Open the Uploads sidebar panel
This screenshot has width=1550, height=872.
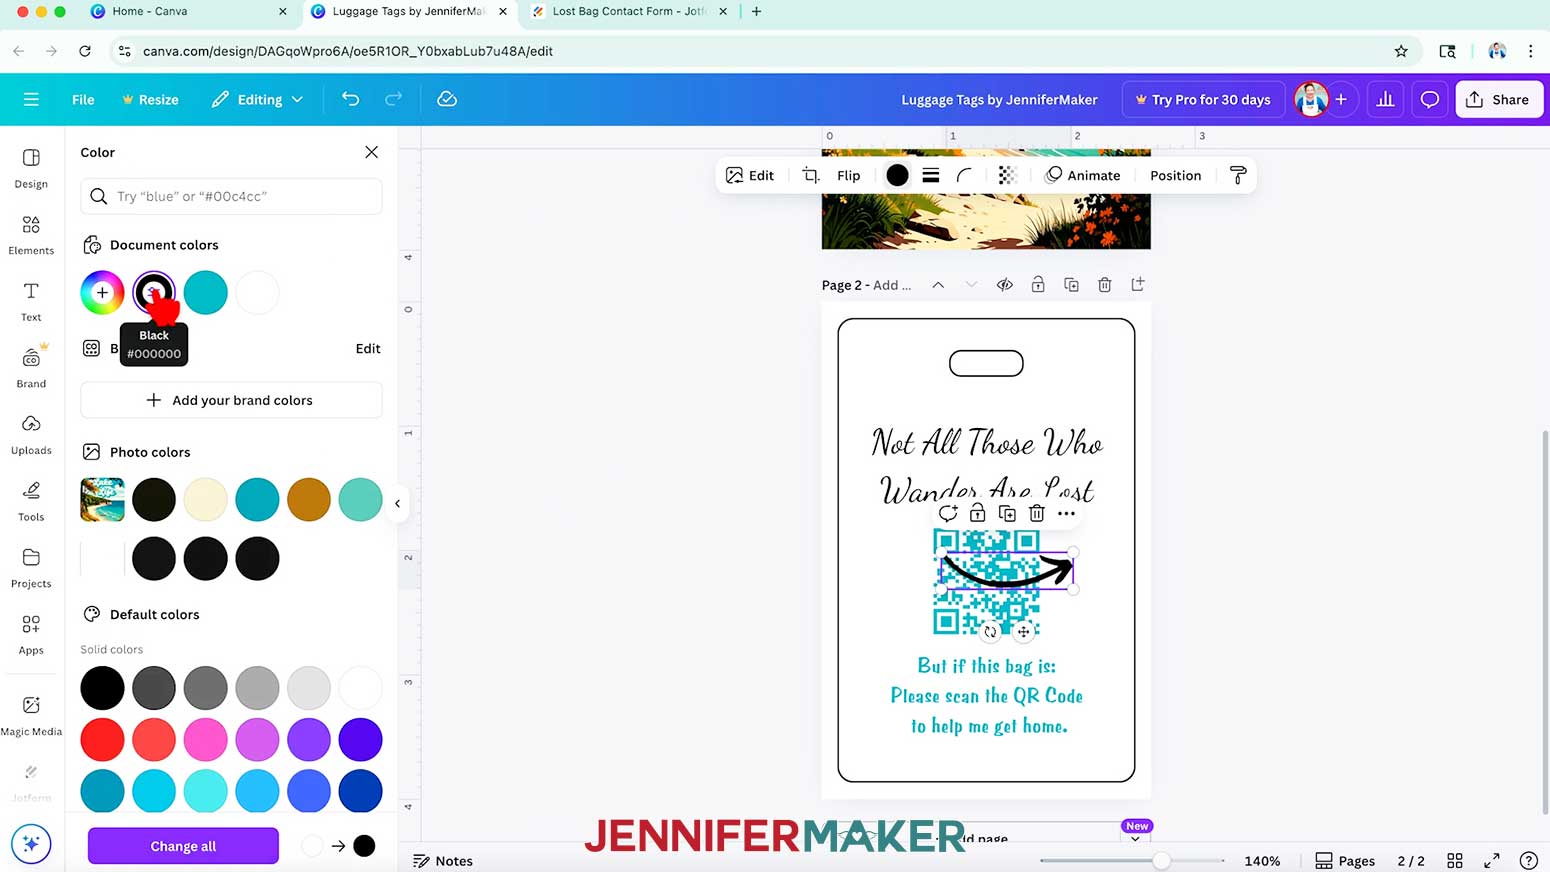[x=31, y=434]
